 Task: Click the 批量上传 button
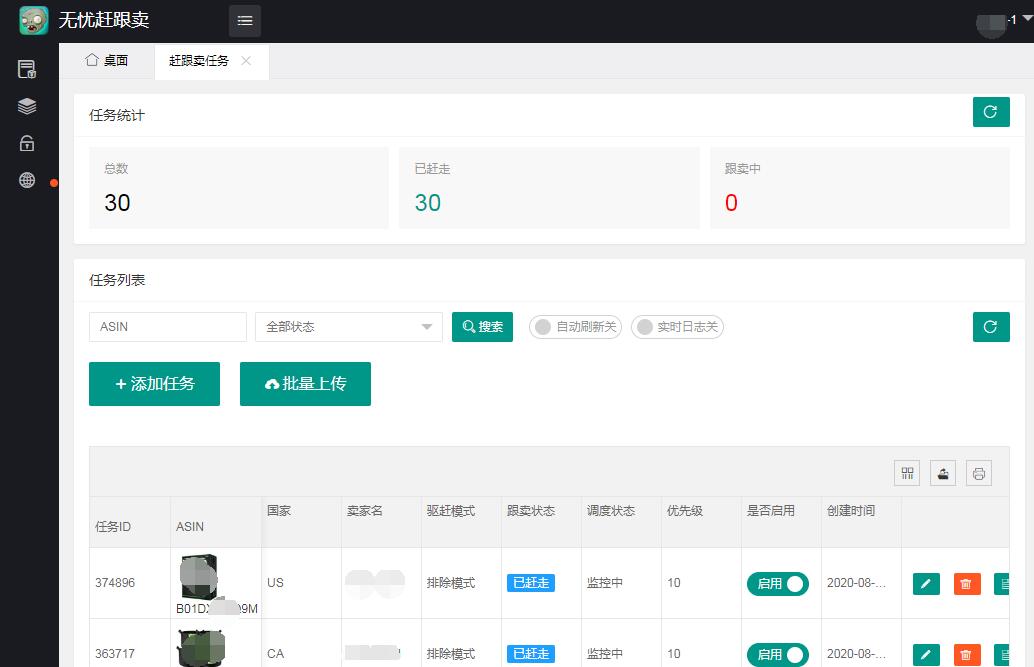[305, 384]
